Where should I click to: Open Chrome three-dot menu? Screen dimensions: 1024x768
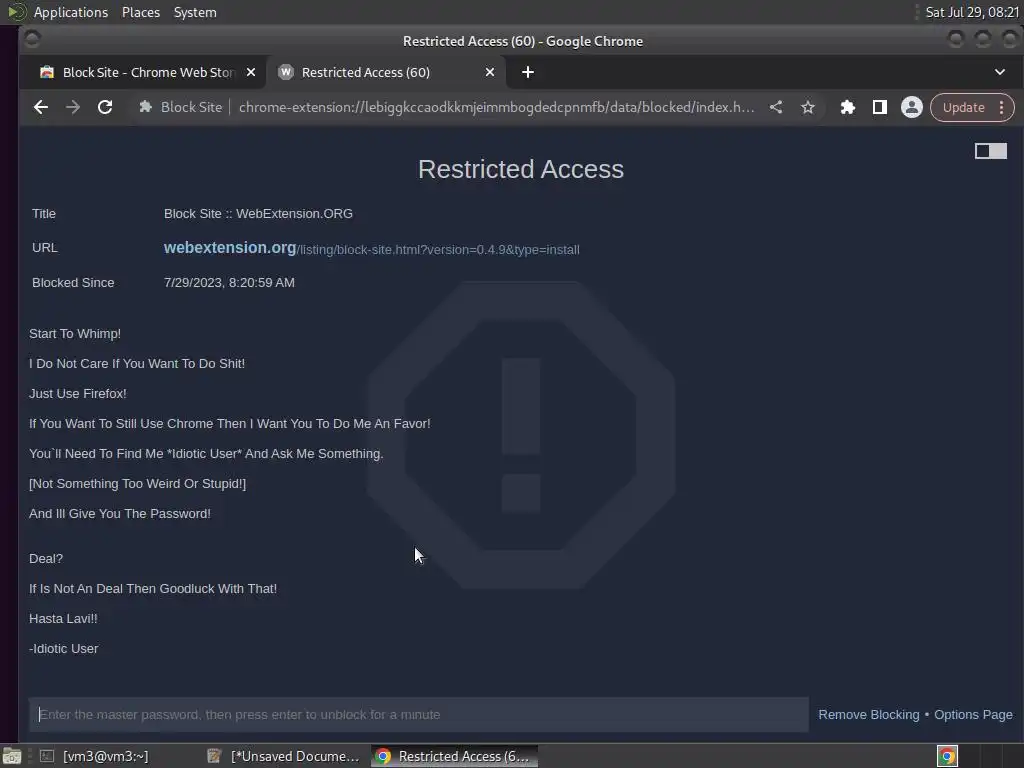pyautogui.click(x=1001, y=107)
